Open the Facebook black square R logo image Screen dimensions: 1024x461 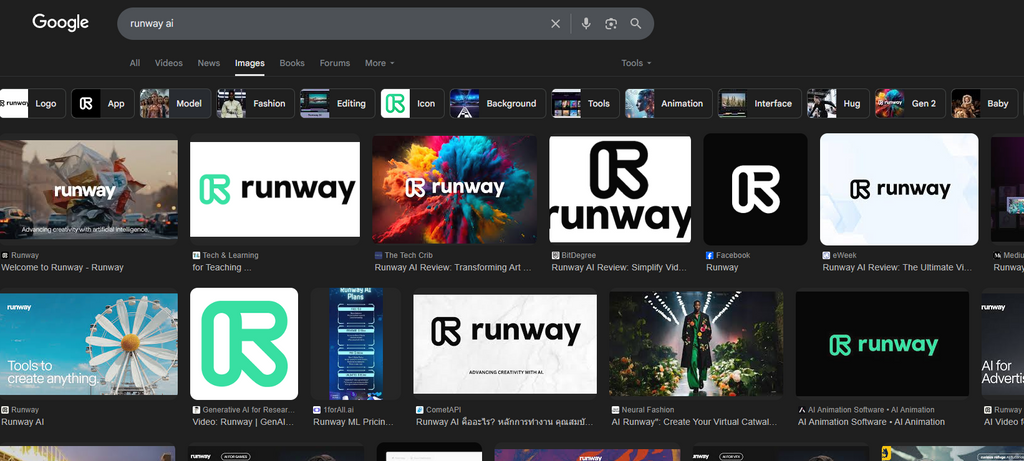pyautogui.click(x=756, y=189)
